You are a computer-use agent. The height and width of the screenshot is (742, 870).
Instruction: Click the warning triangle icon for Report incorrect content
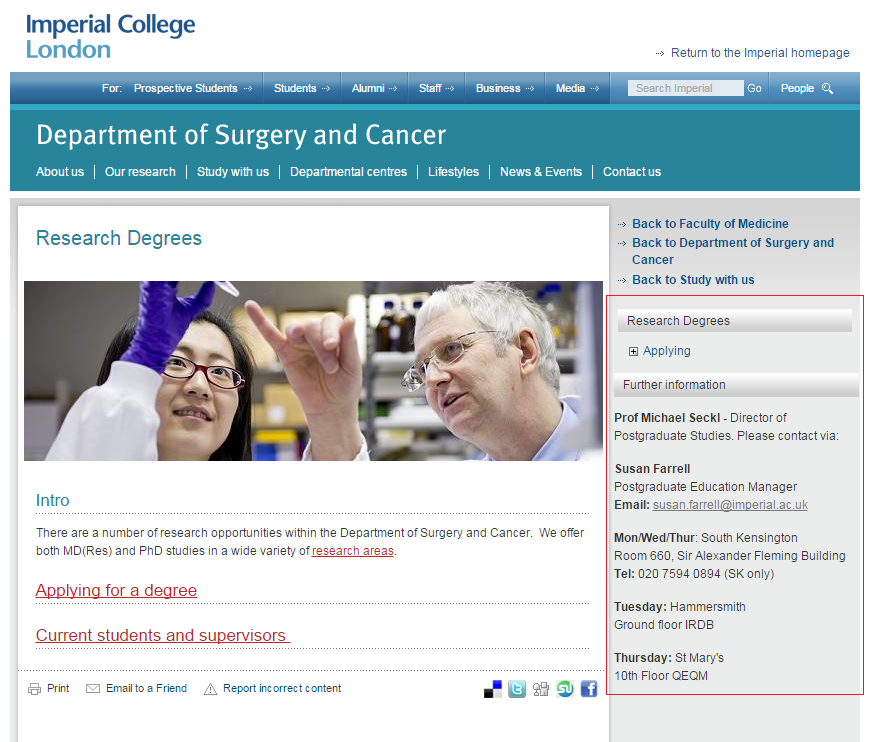(x=210, y=689)
